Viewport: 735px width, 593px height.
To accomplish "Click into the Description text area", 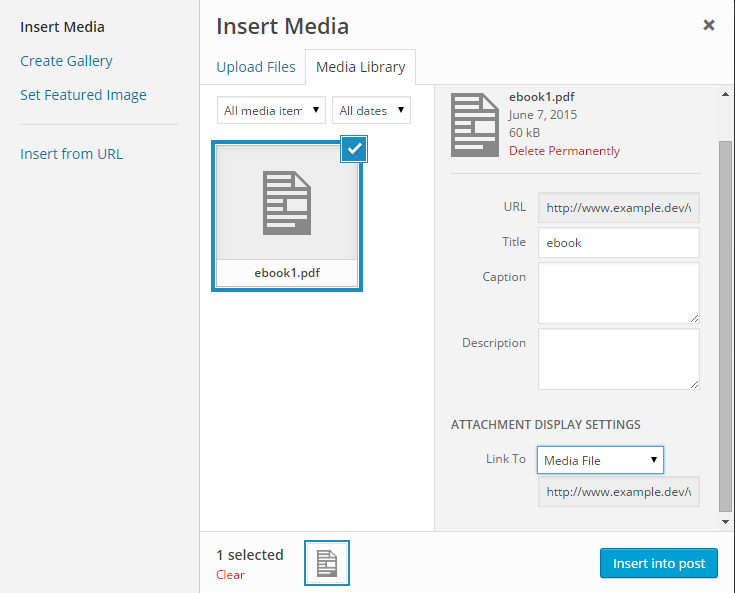I will pyautogui.click(x=619, y=359).
